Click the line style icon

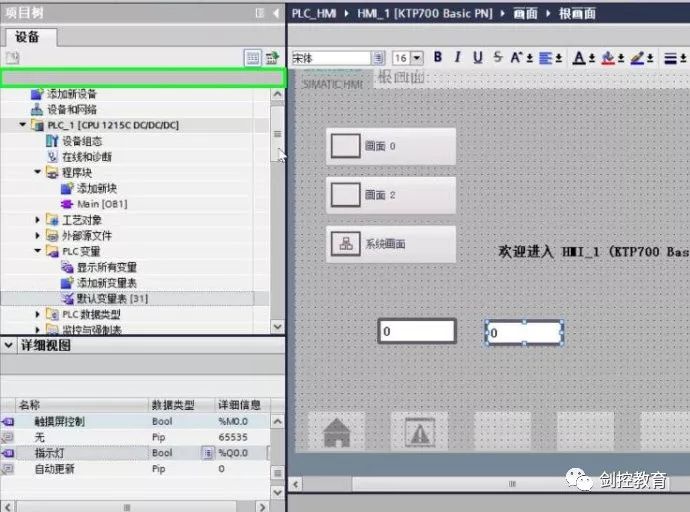pyautogui.click(x=670, y=58)
